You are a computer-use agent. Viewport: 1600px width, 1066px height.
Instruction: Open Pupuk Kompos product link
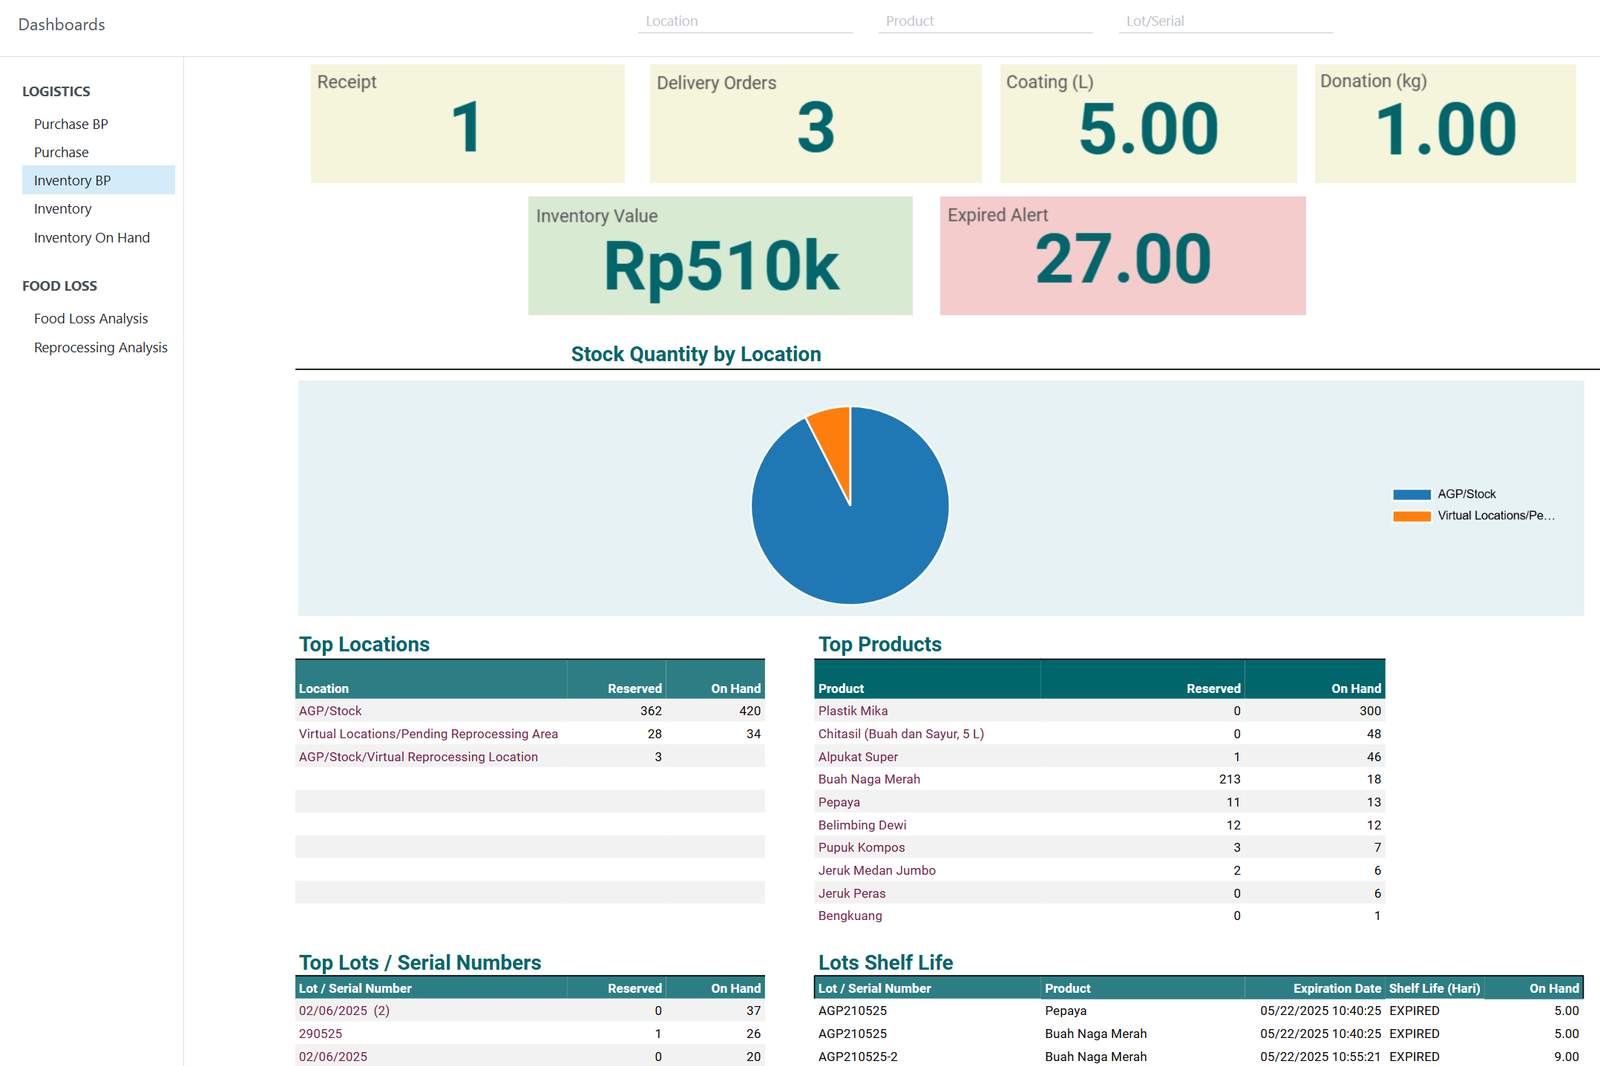861,847
